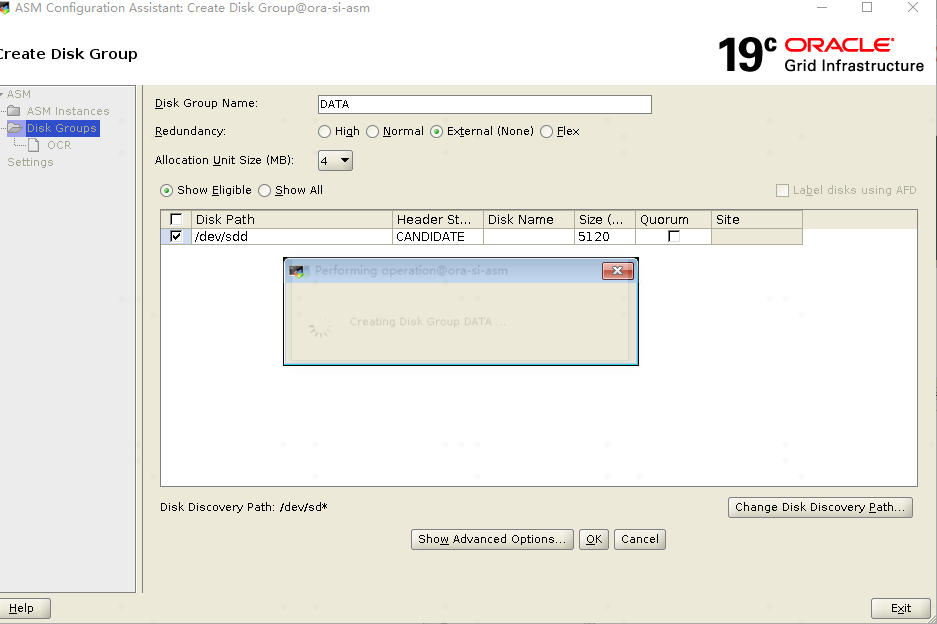Open Settings in the left panel

coord(30,162)
